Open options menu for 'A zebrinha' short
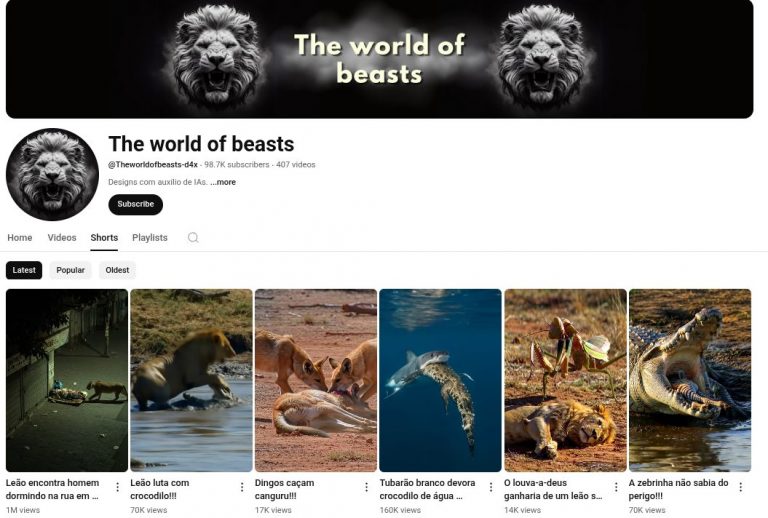Viewport: 768px width, 518px height. tap(740, 487)
